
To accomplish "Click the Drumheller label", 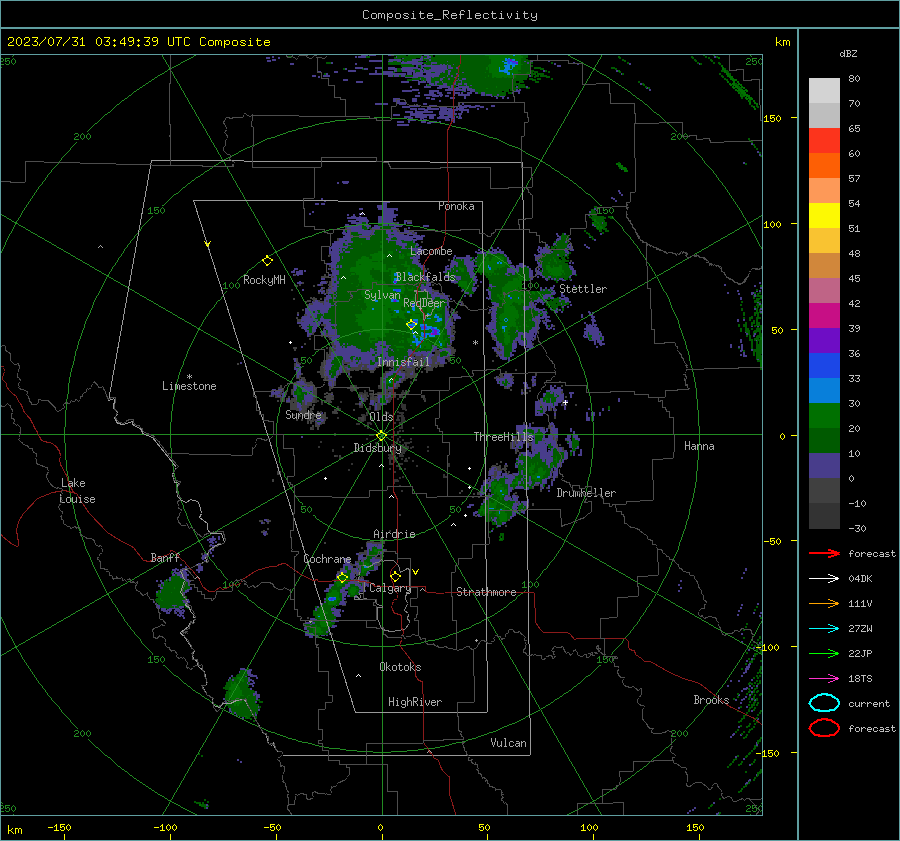I will coord(586,493).
